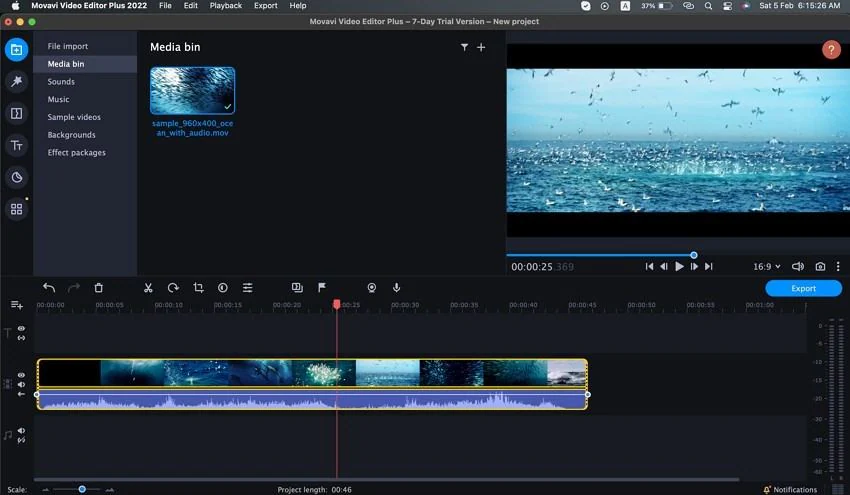
Task: Open the Transitions panel in sidebar
Action: [17, 114]
